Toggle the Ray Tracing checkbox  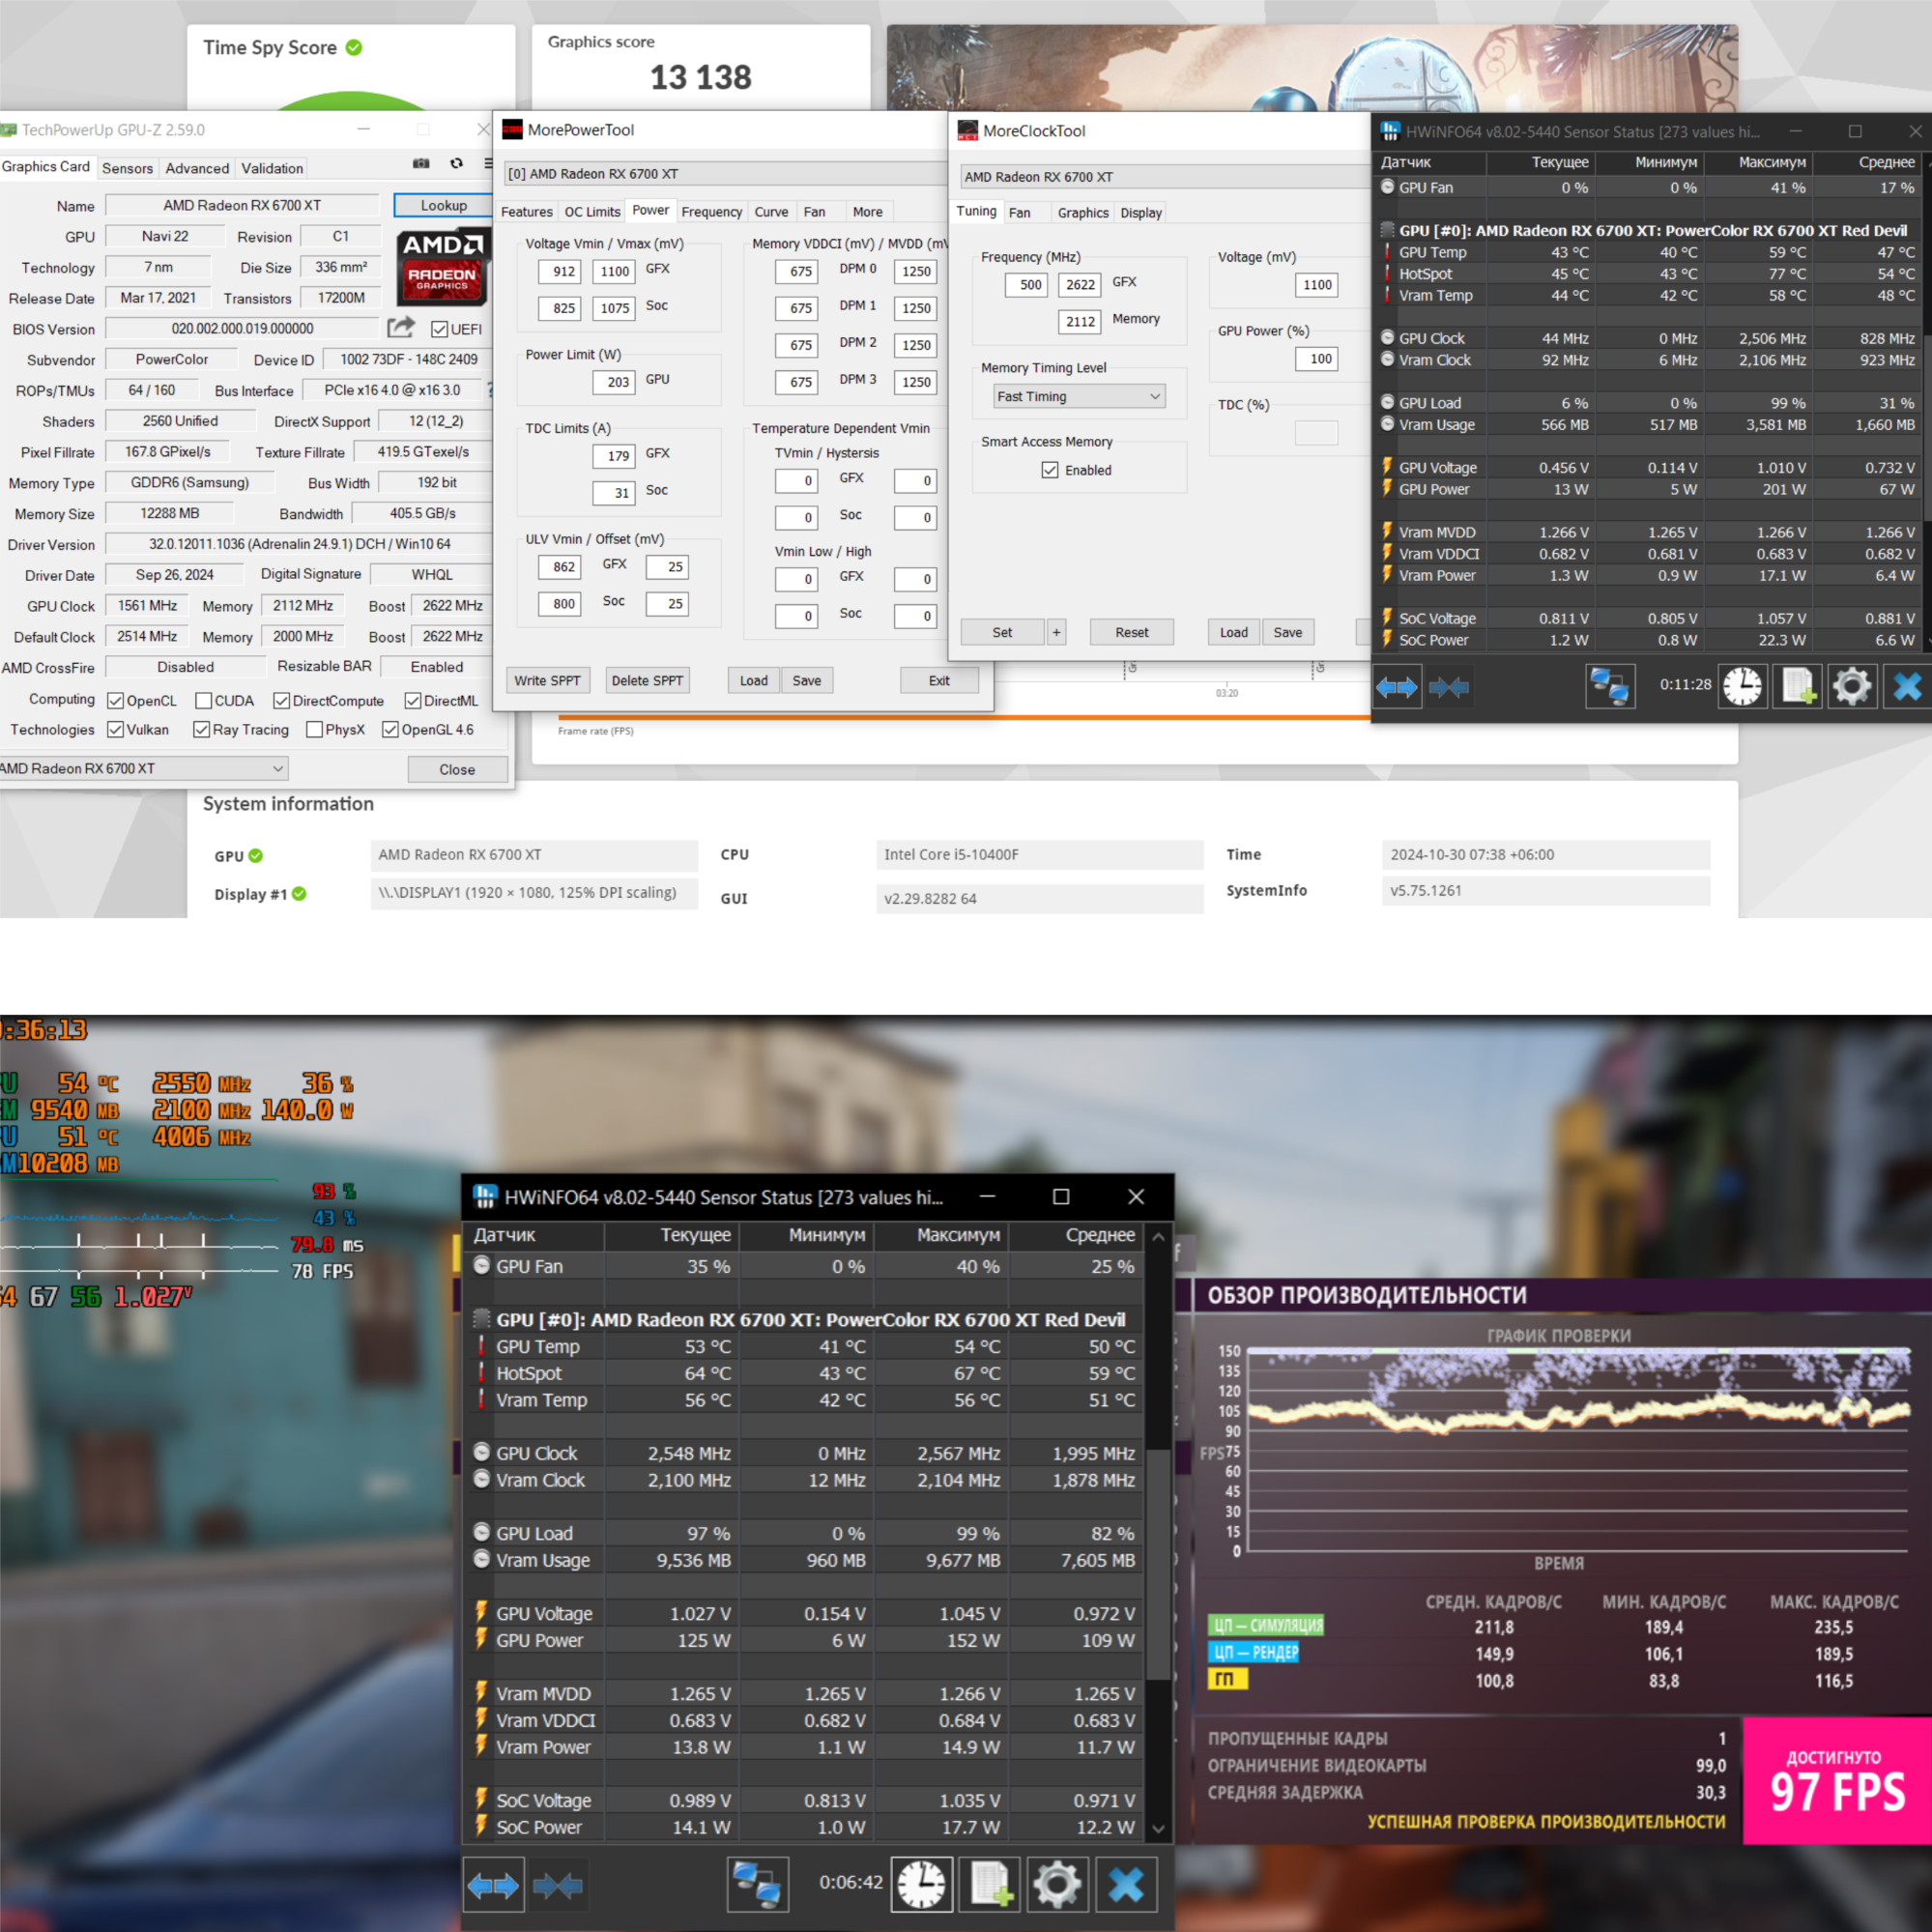point(202,730)
